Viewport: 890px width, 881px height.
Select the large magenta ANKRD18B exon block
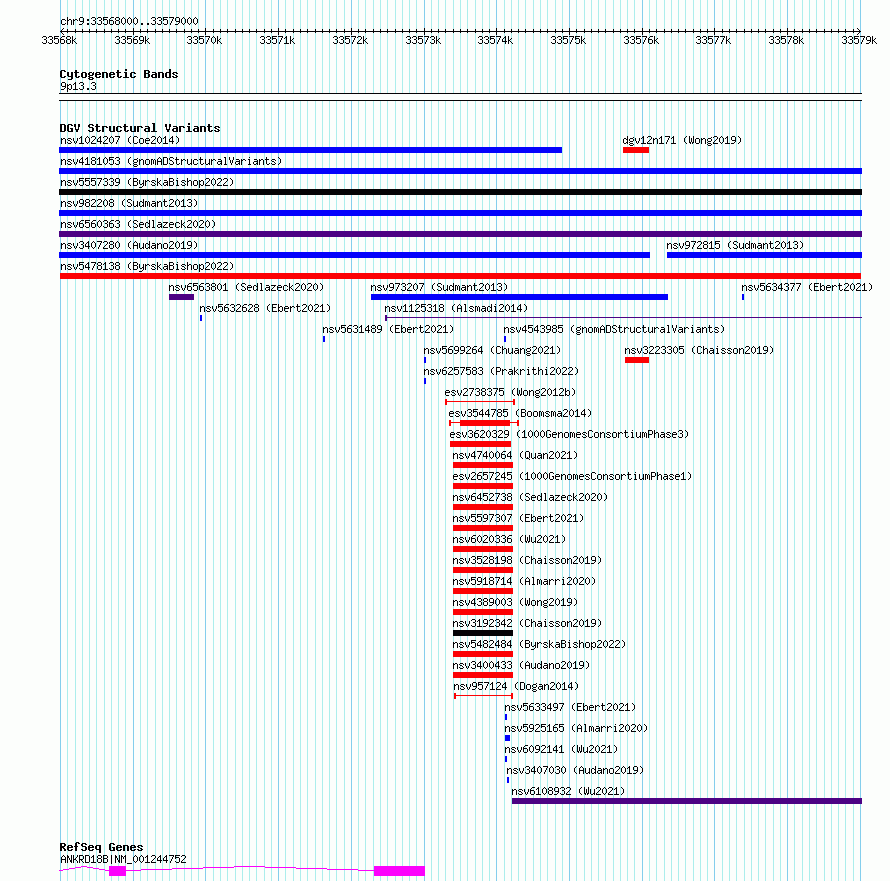coord(399,871)
